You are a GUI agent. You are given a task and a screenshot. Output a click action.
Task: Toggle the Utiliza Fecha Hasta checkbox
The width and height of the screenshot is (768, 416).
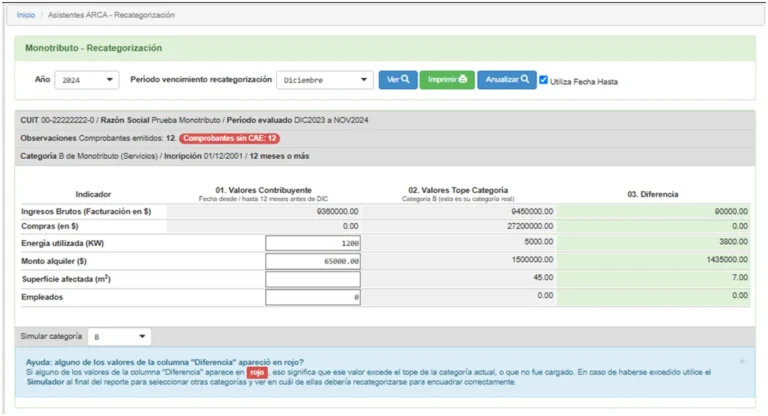pyautogui.click(x=544, y=80)
